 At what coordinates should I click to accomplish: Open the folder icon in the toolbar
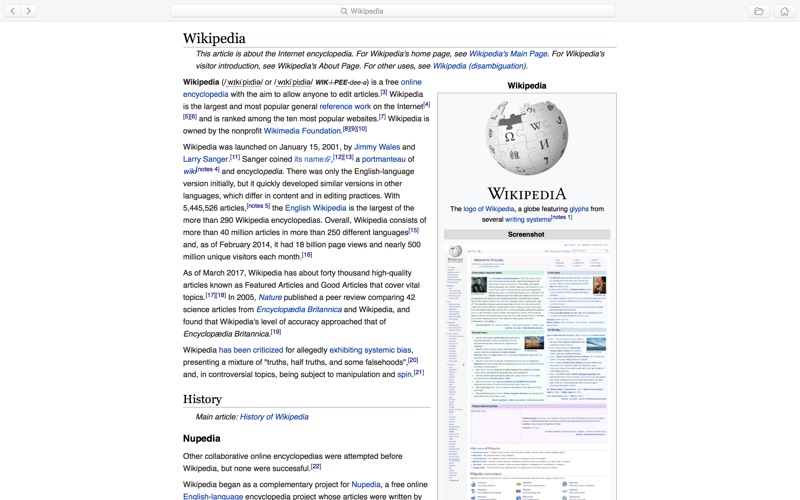(759, 11)
